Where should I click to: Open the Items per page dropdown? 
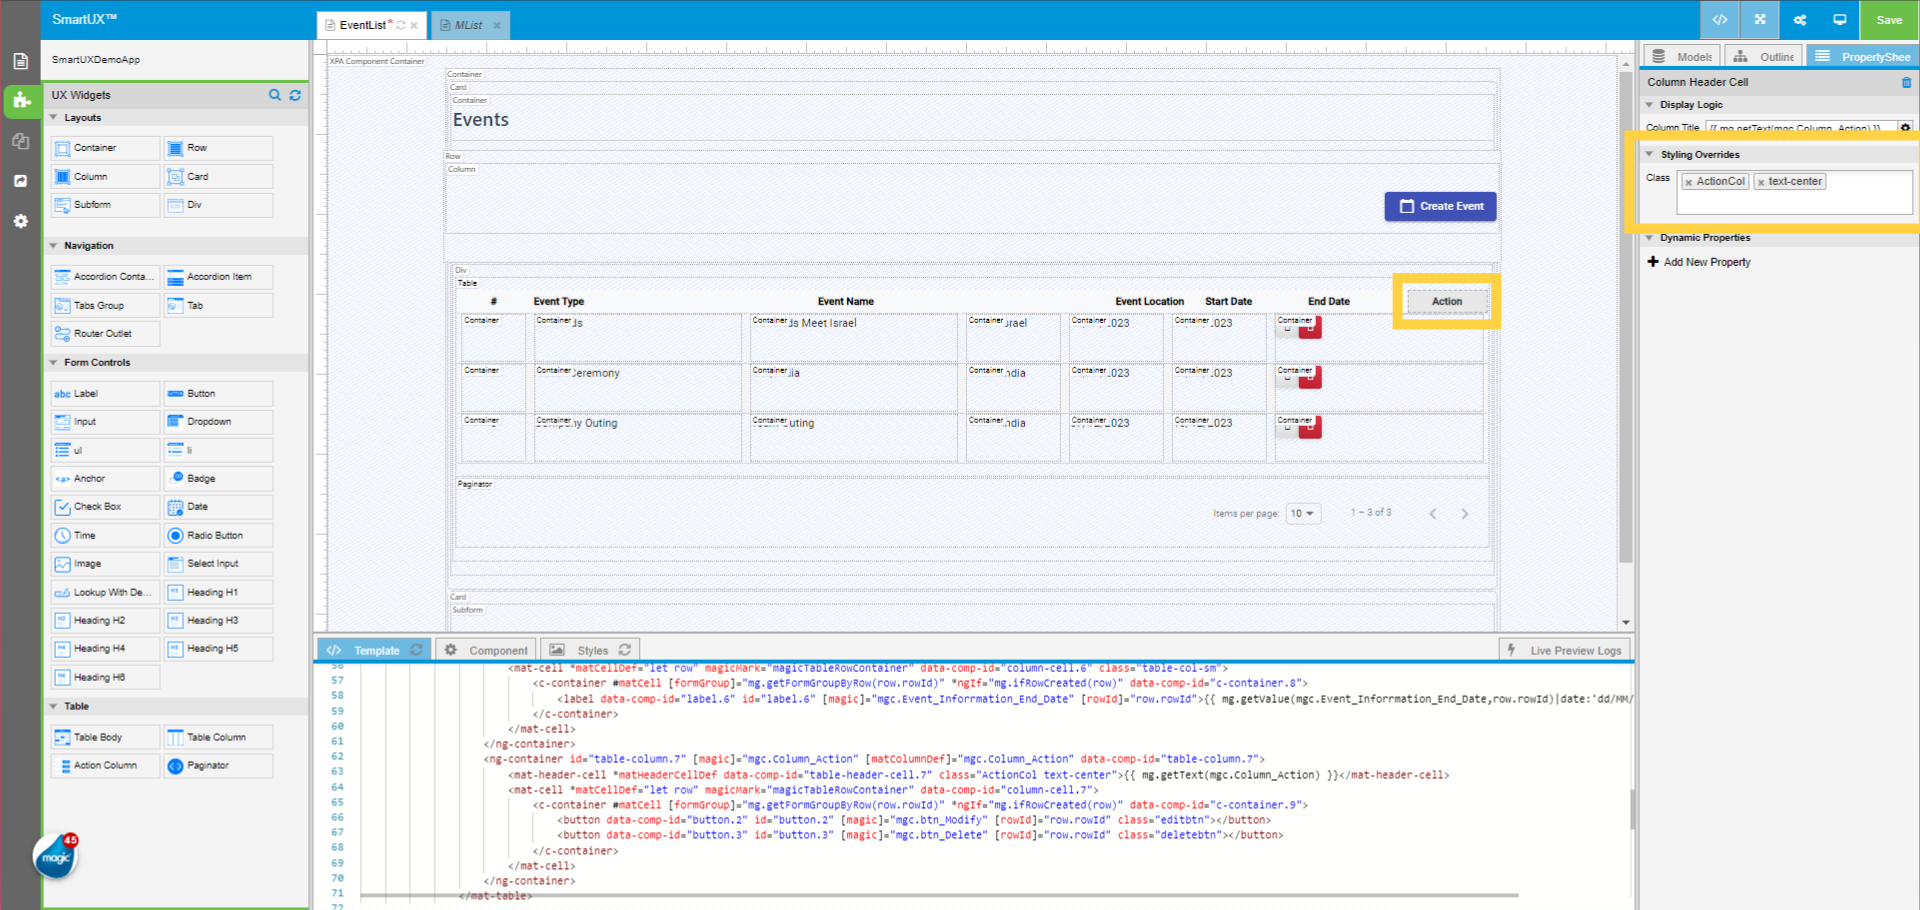[1303, 513]
